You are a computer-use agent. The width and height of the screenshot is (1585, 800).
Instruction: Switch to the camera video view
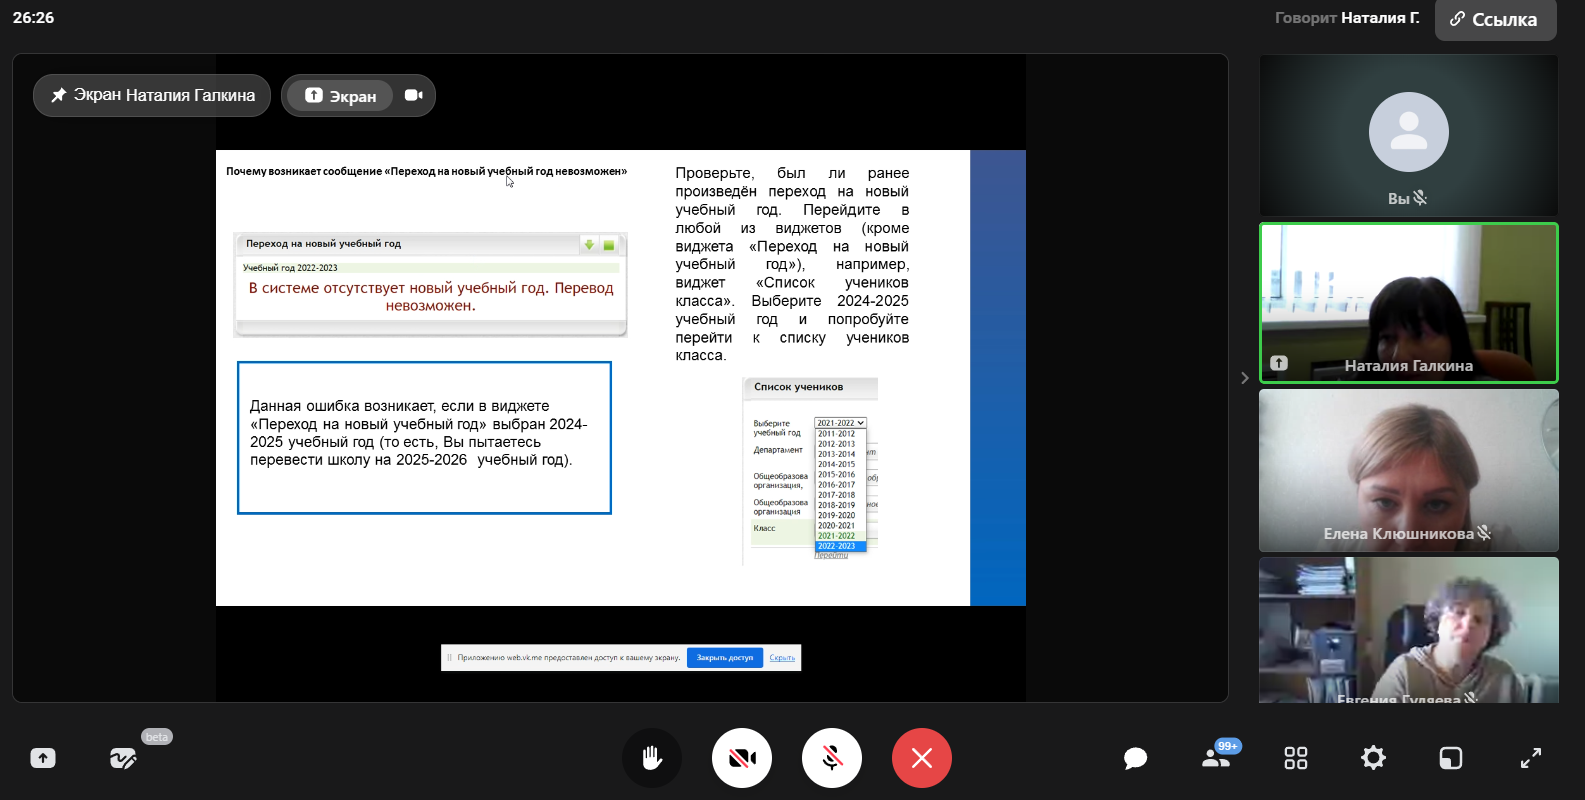tap(414, 95)
